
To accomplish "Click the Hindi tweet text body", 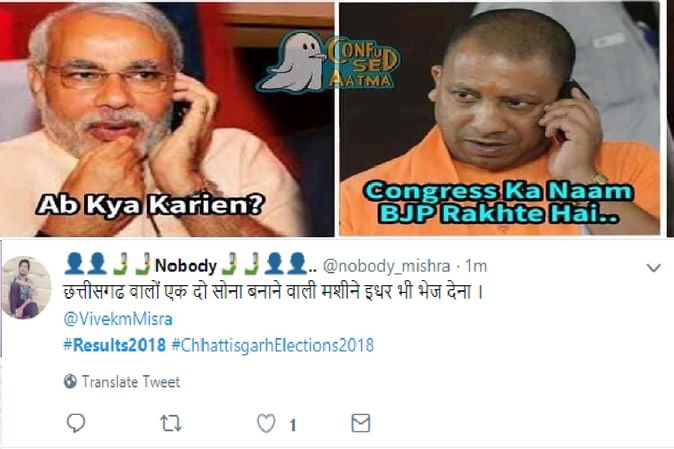I will pyautogui.click(x=273, y=292).
